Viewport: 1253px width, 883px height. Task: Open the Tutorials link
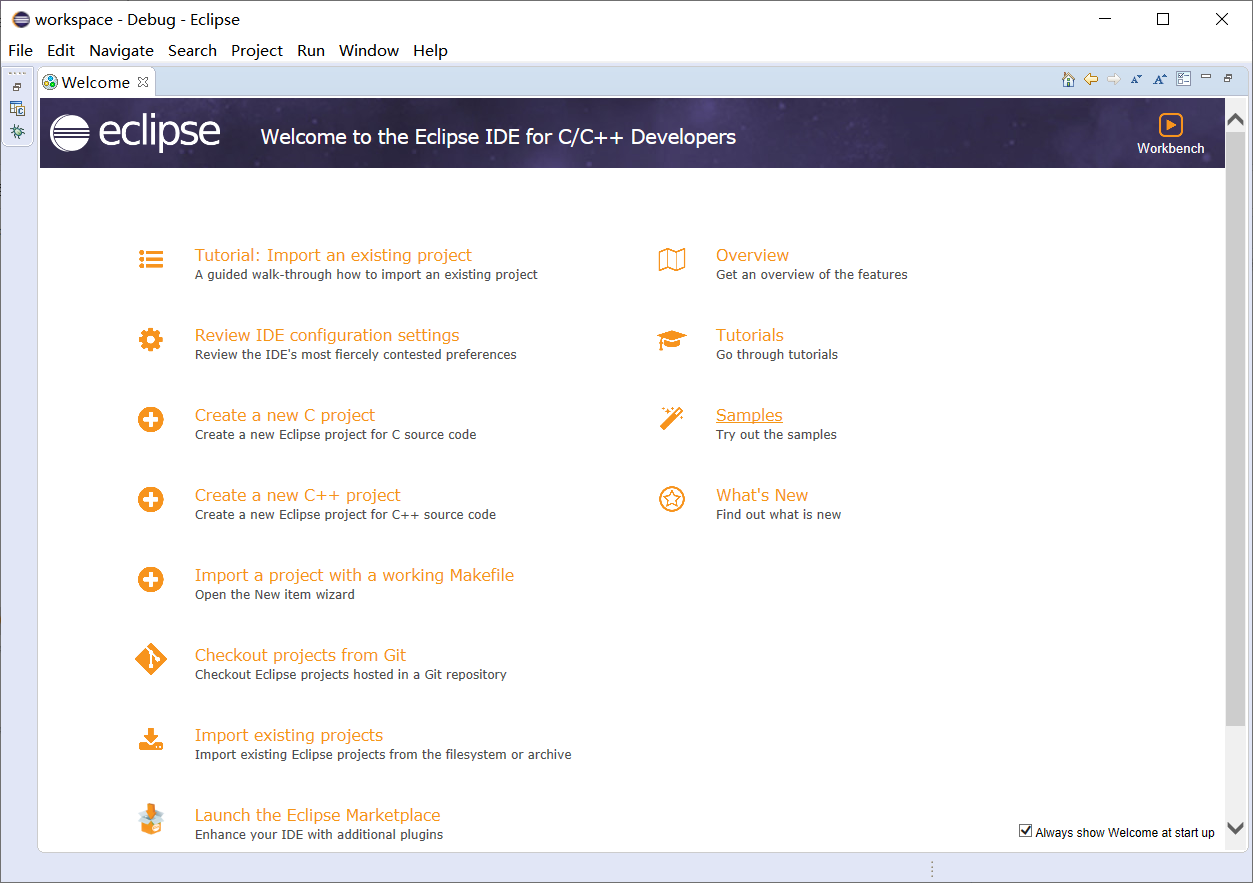pyautogui.click(x=750, y=335)
